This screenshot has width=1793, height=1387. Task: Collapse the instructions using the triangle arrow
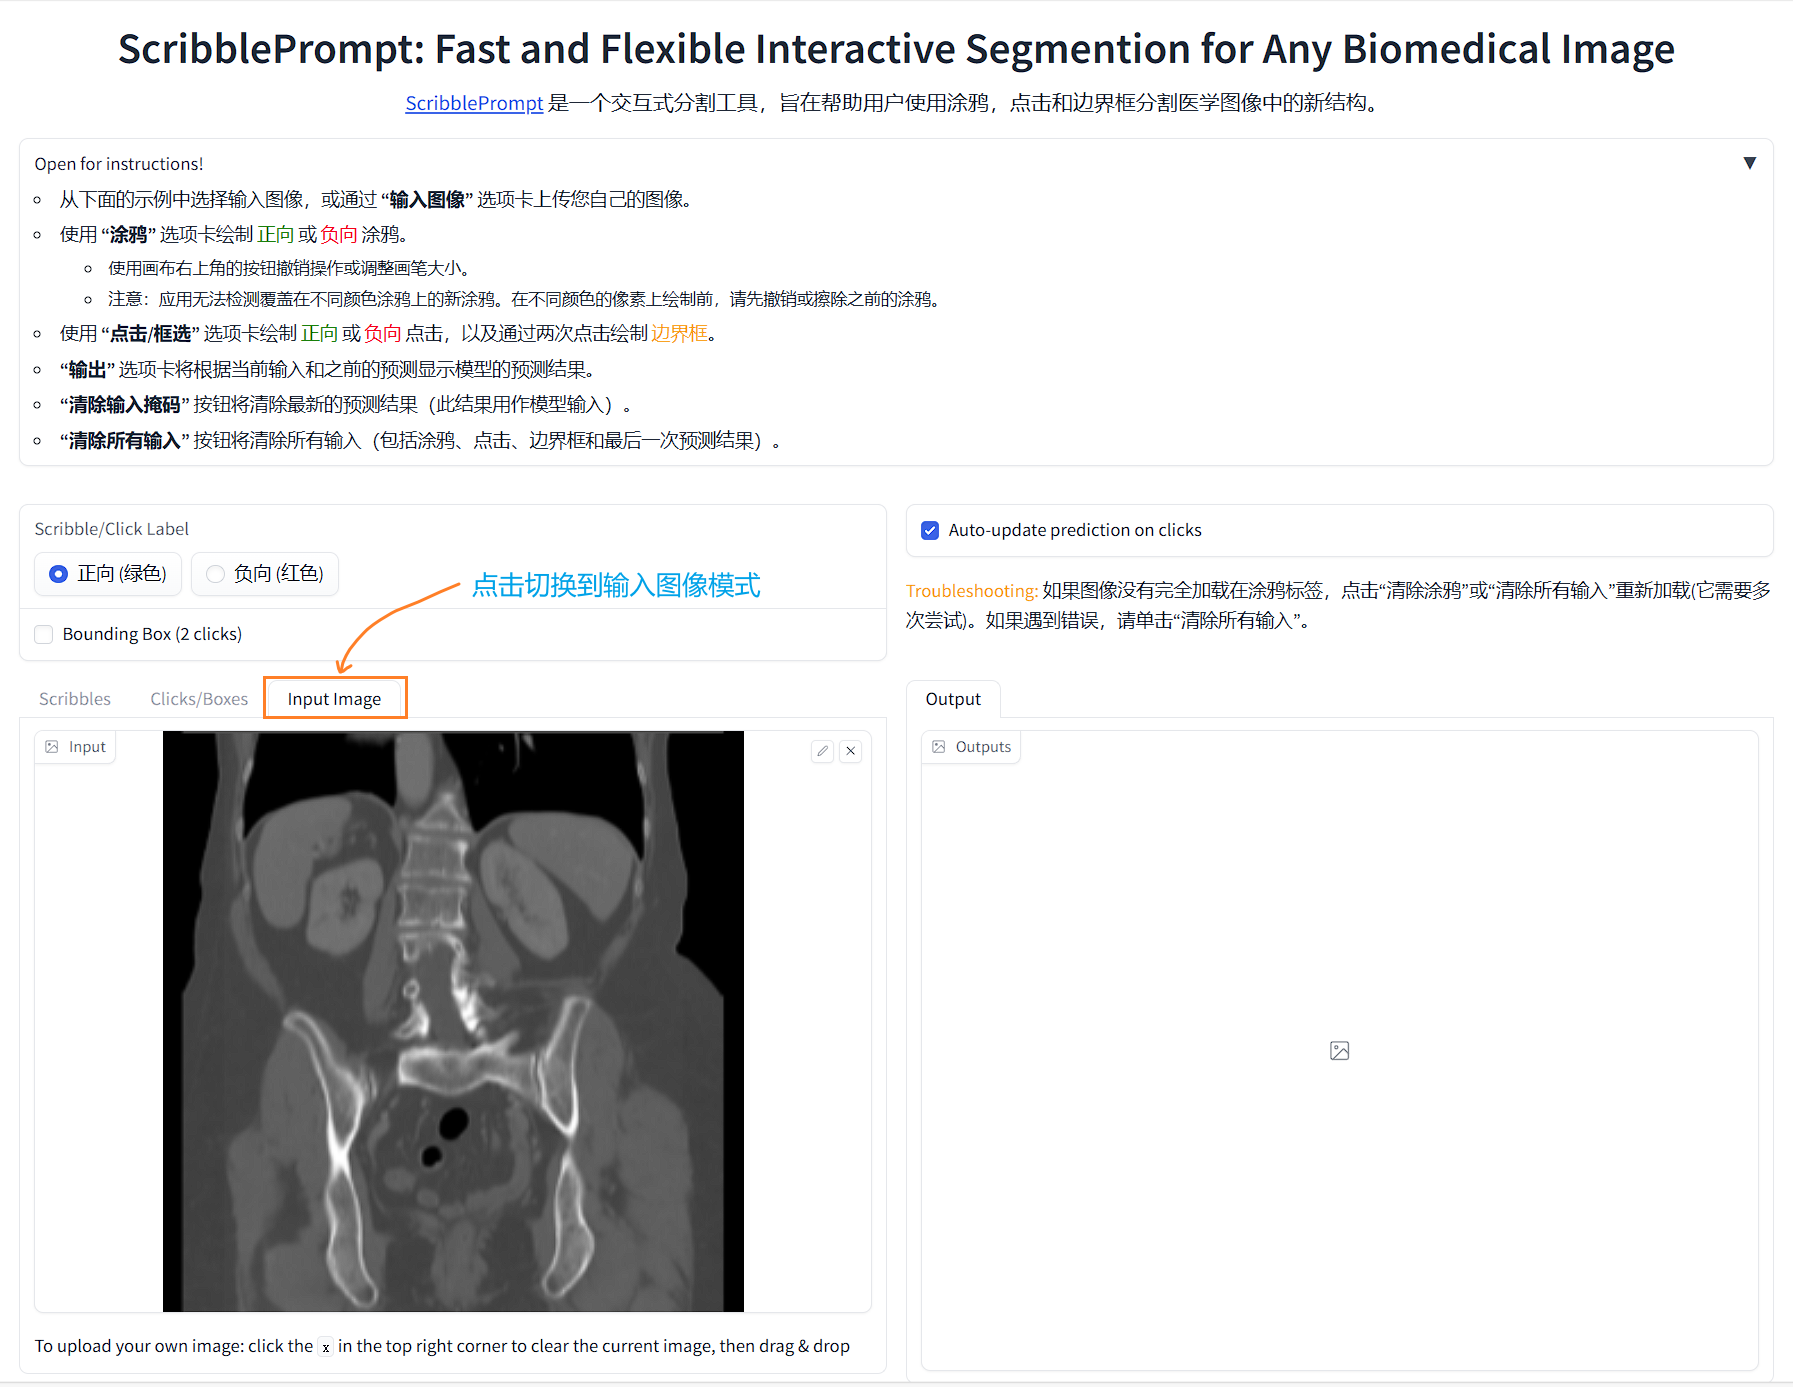[1749, 163]
